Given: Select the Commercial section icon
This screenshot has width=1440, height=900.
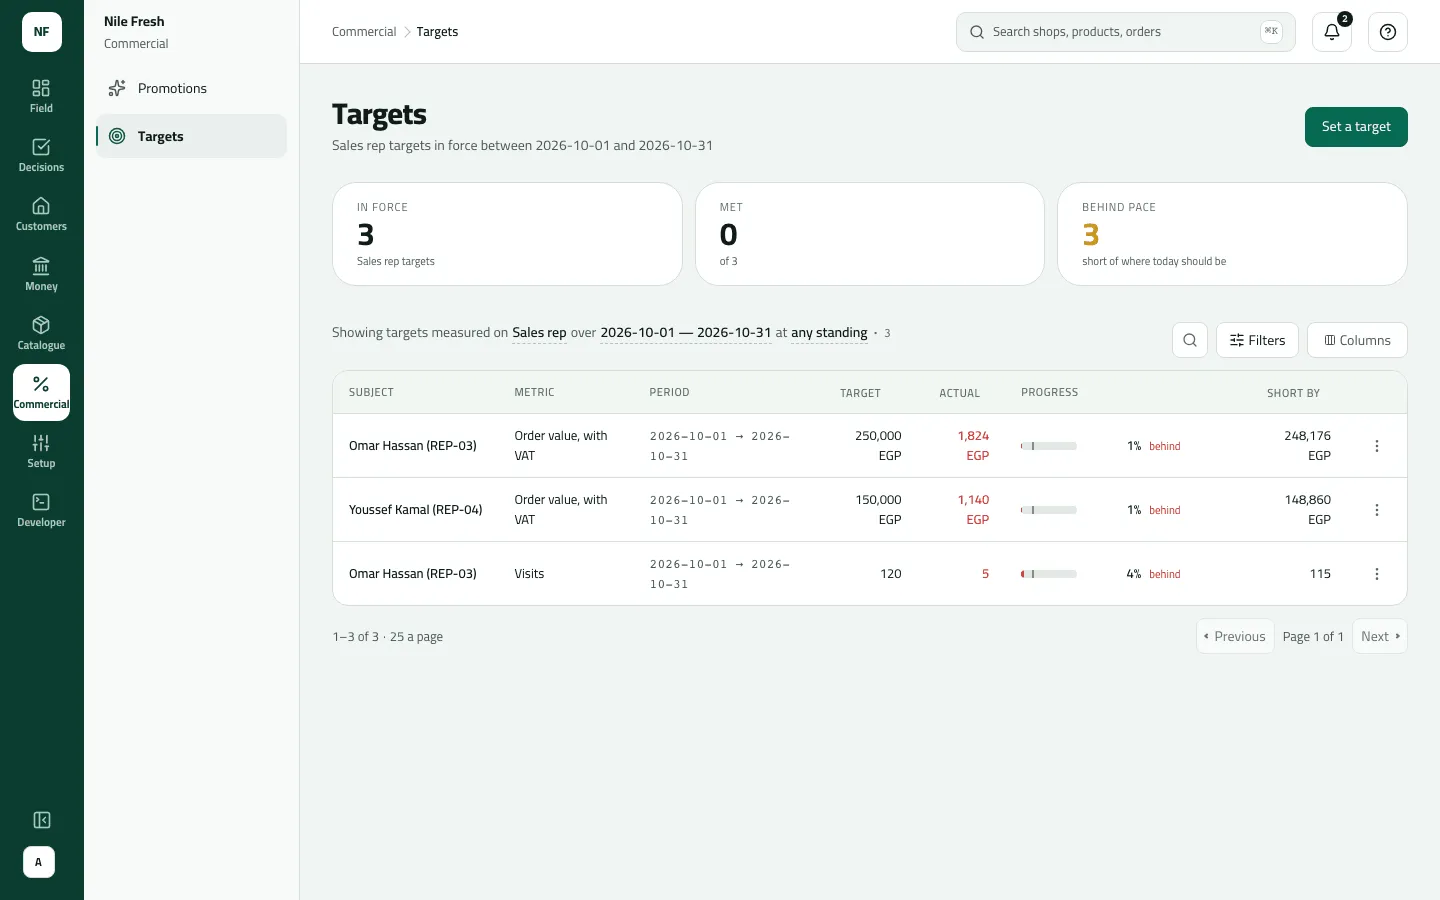Looking at the screenshot, I should 41,392.
